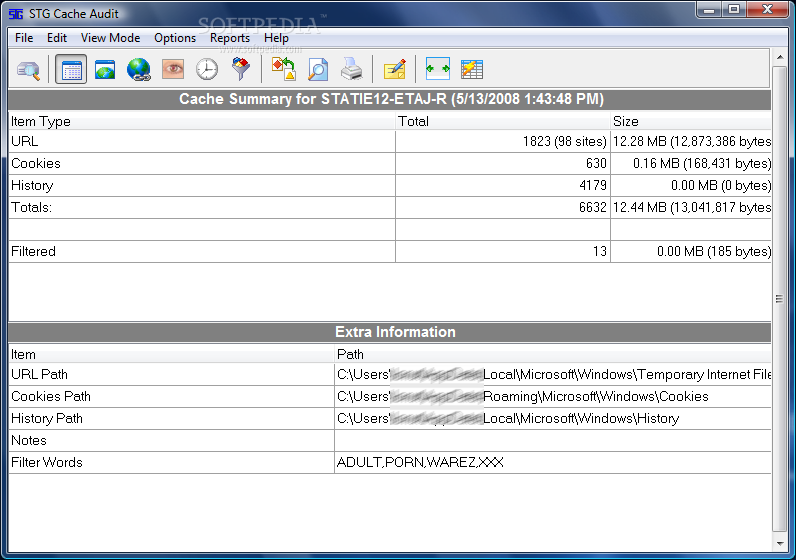The width and height of the screenshot is (796, 560).
Task: Click the notes pencil icon
Action: pyautogui.click(x=395, y=70)
